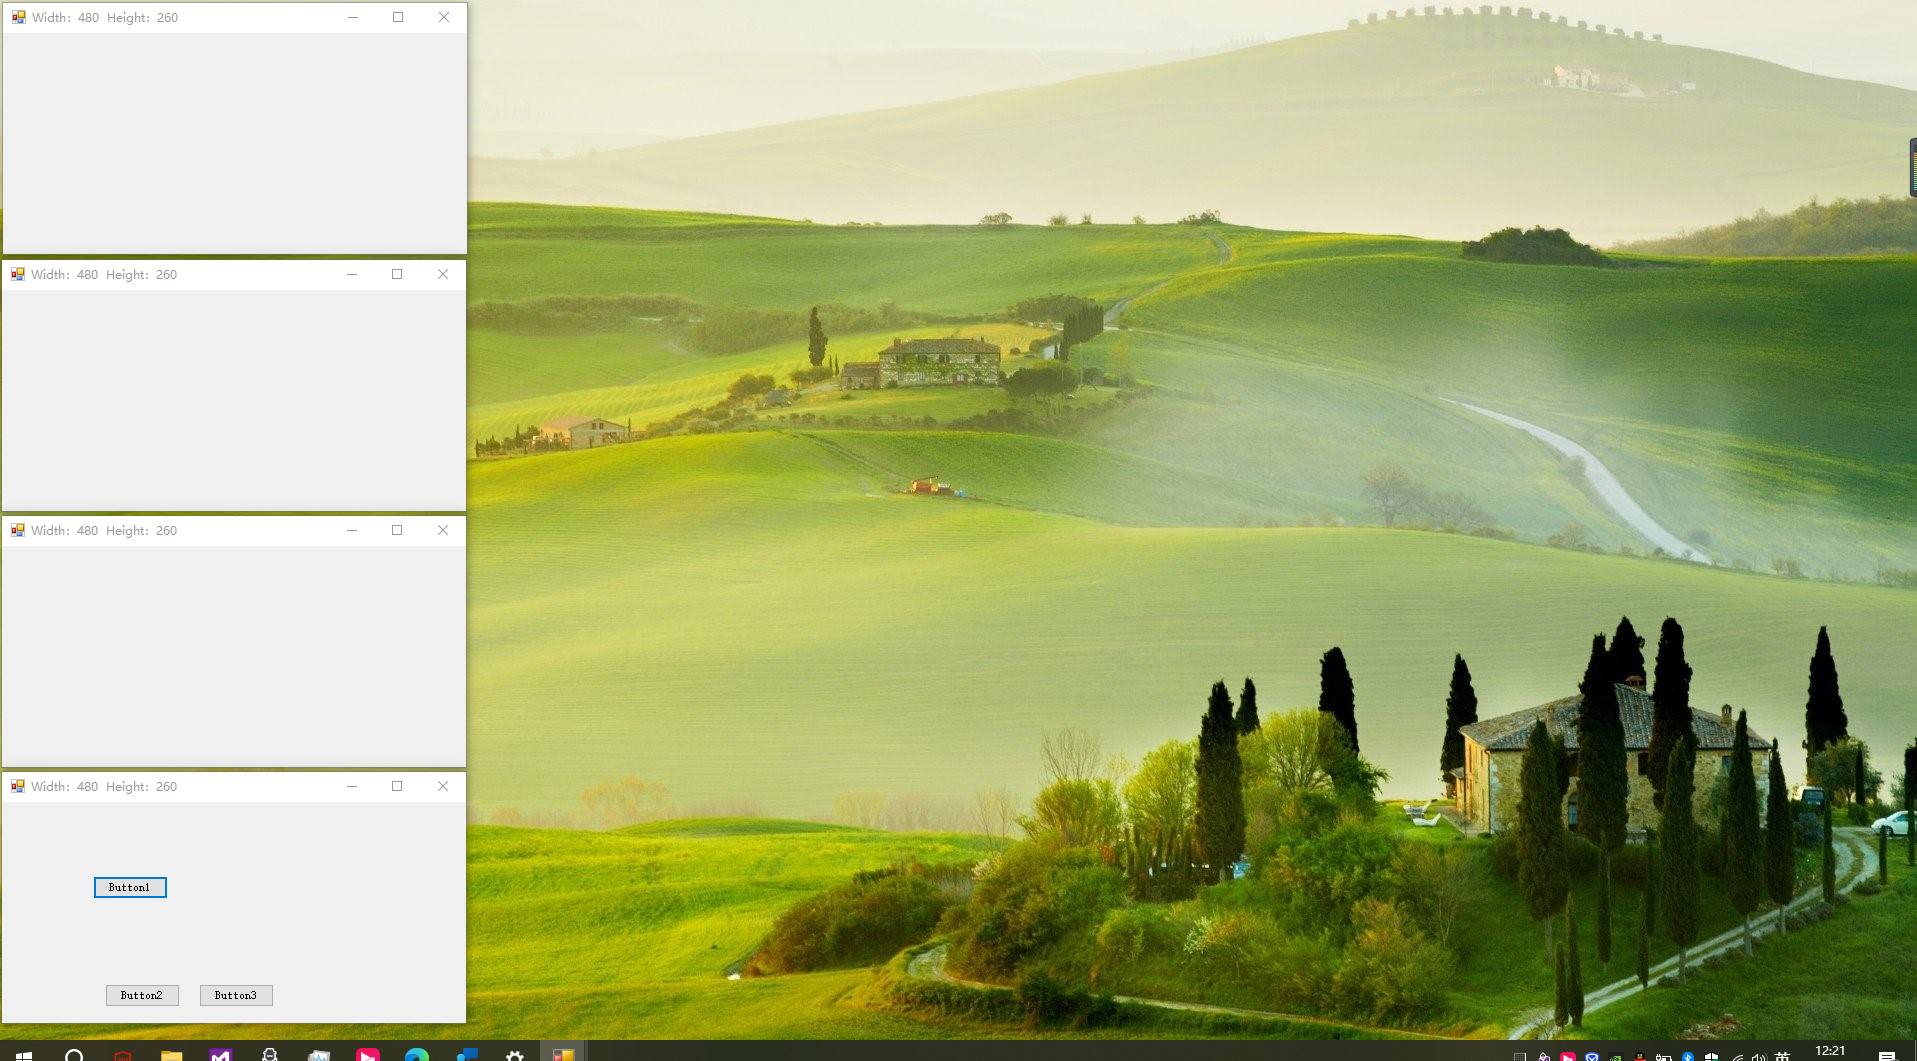Select the topmost window's "Width: 480 Height: 260" title
The width and height of the screenshot is (1917, 1061).
pos(105,18)
